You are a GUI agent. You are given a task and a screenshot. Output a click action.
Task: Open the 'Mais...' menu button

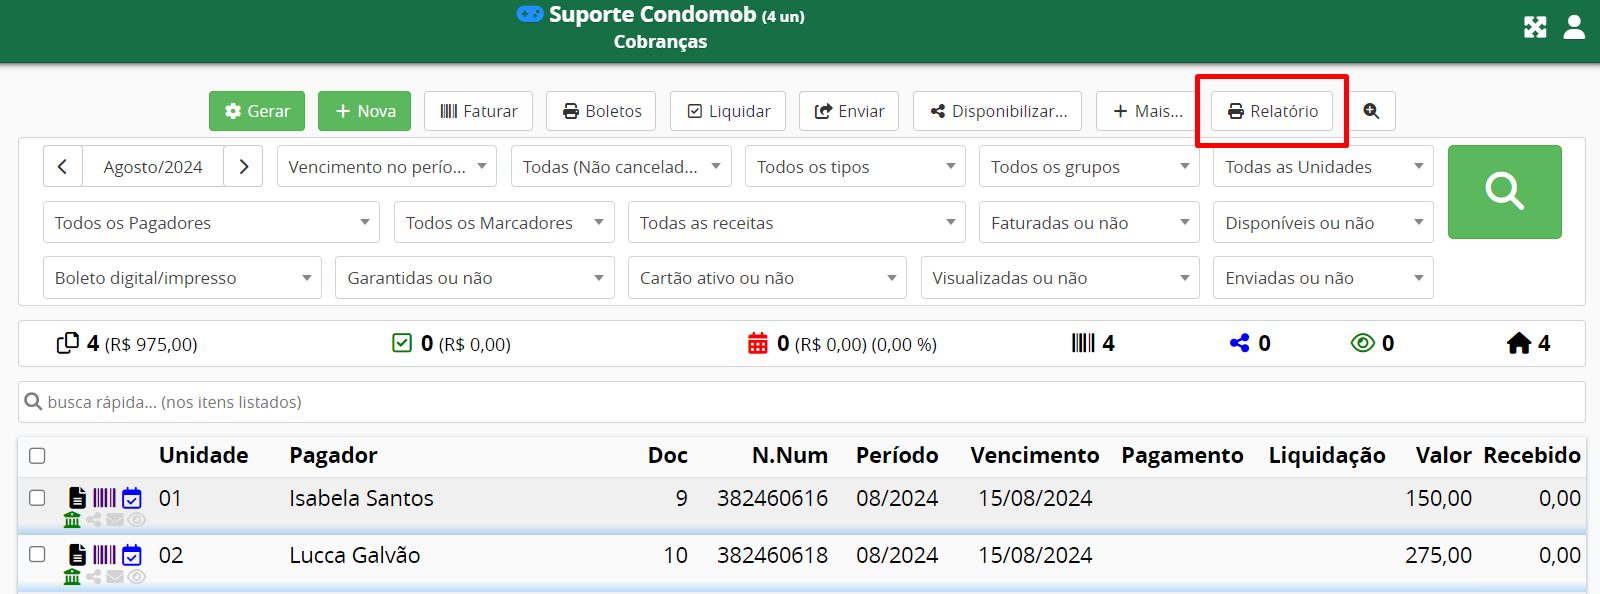[x=1147, y=111]
